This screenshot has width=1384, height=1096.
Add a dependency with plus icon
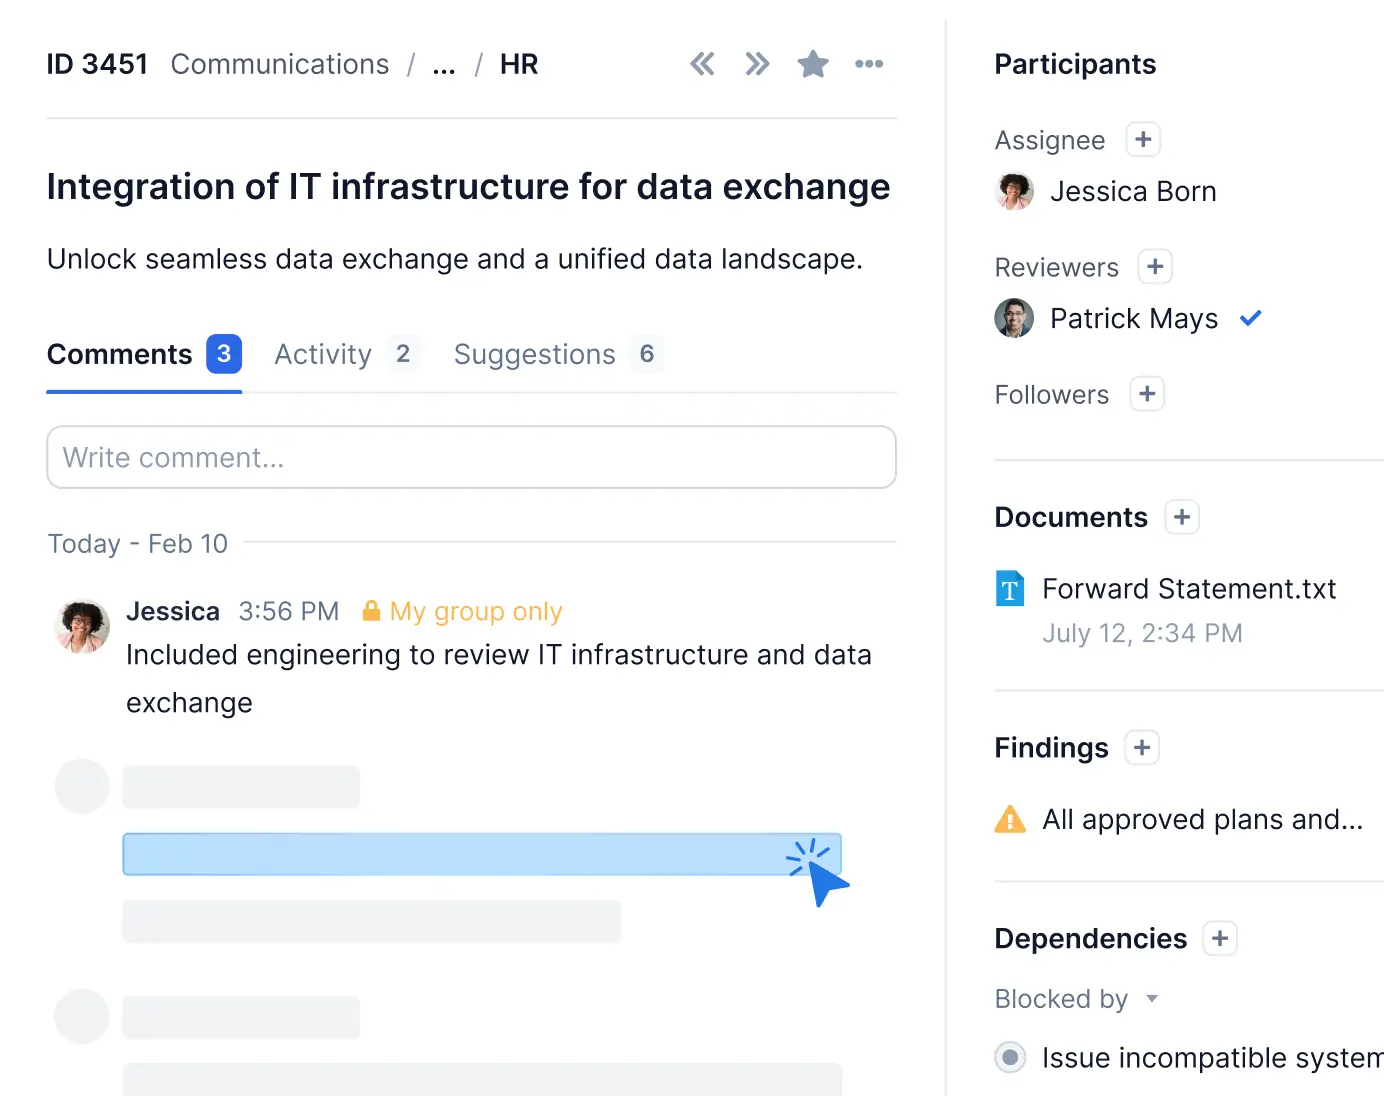pyautogui.click(x=1220, y=939)
